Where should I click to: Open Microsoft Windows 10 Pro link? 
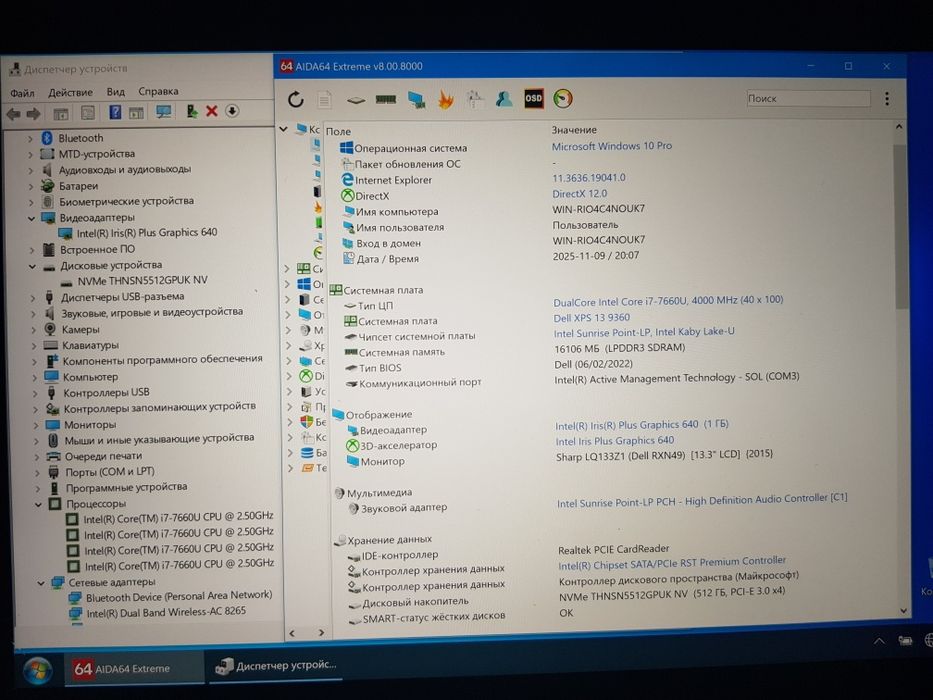tap(612, 146)
